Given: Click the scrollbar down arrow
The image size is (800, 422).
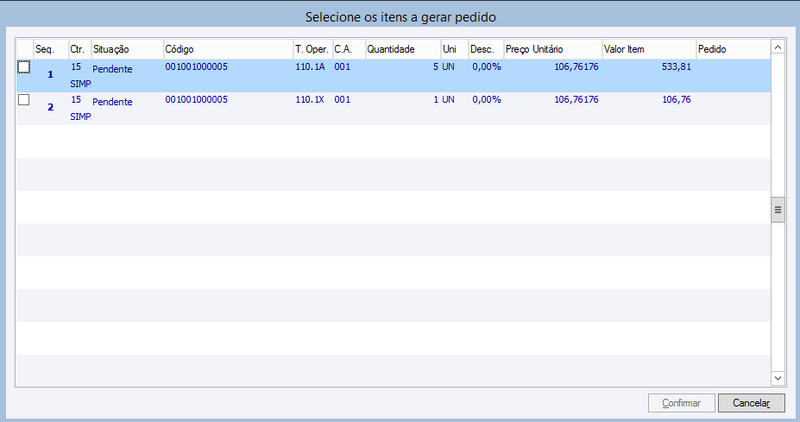Looking at the screenshot, I should click(778, 378).
